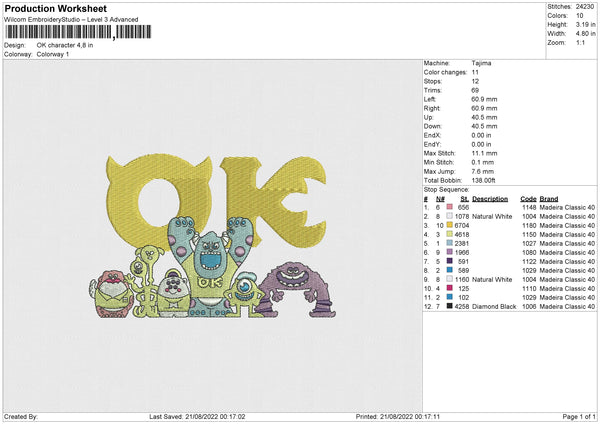Click thread code 1150 in row 4
The width and height of the screenshot is (600, 424).
click(x=529, y=235)
